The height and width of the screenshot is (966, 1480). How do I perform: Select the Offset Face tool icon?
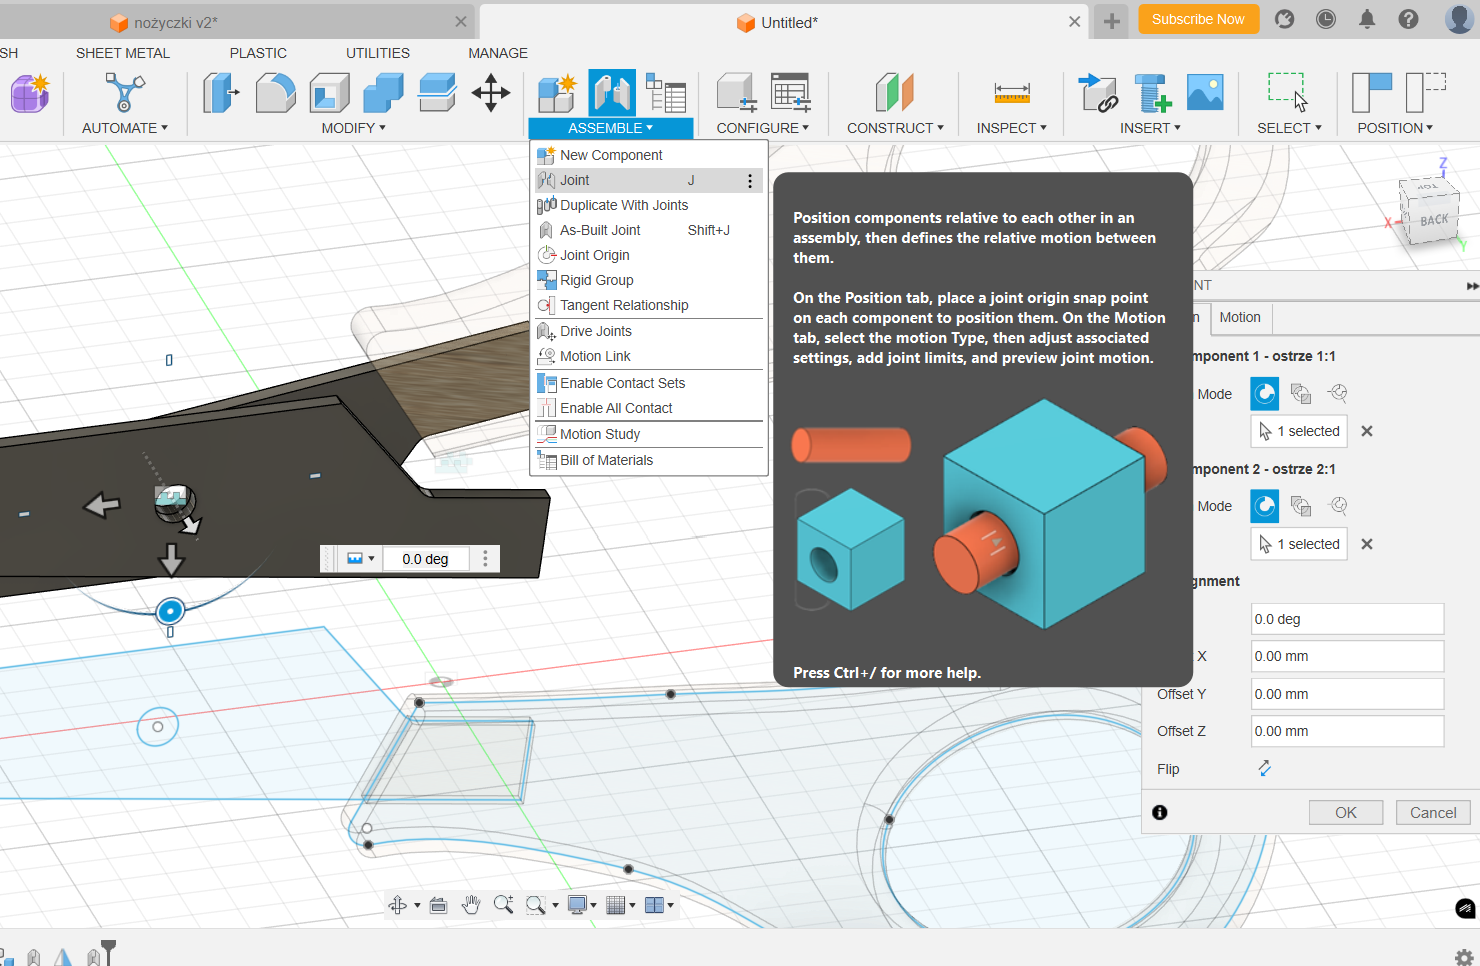[x=437, y=93]
